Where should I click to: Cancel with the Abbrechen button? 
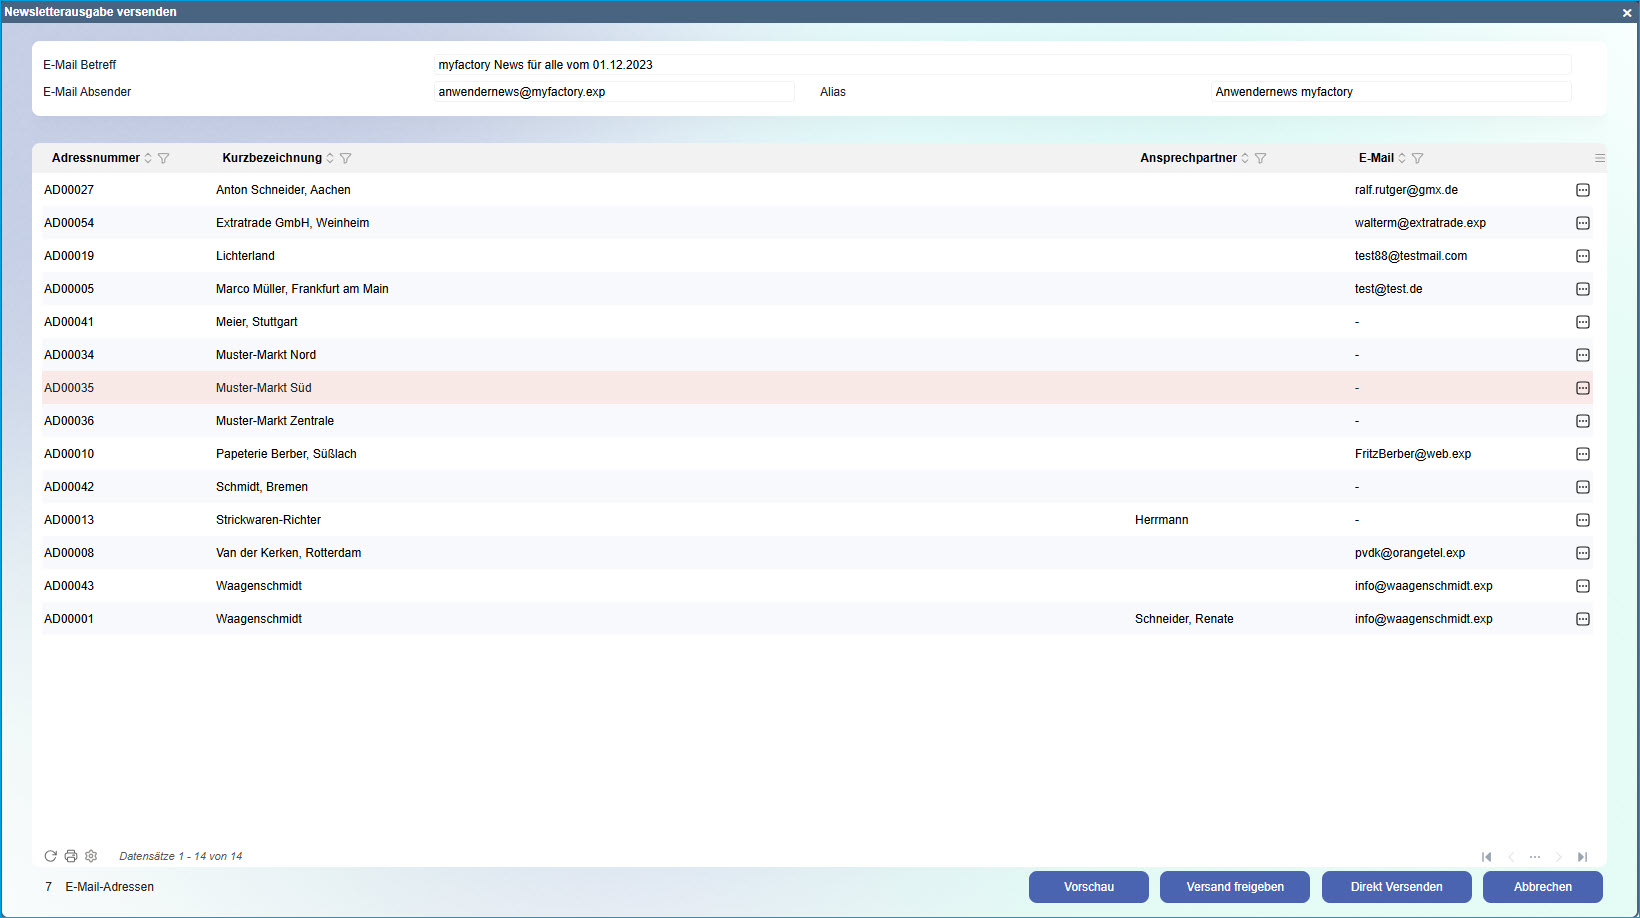(x=1542, y=887)
